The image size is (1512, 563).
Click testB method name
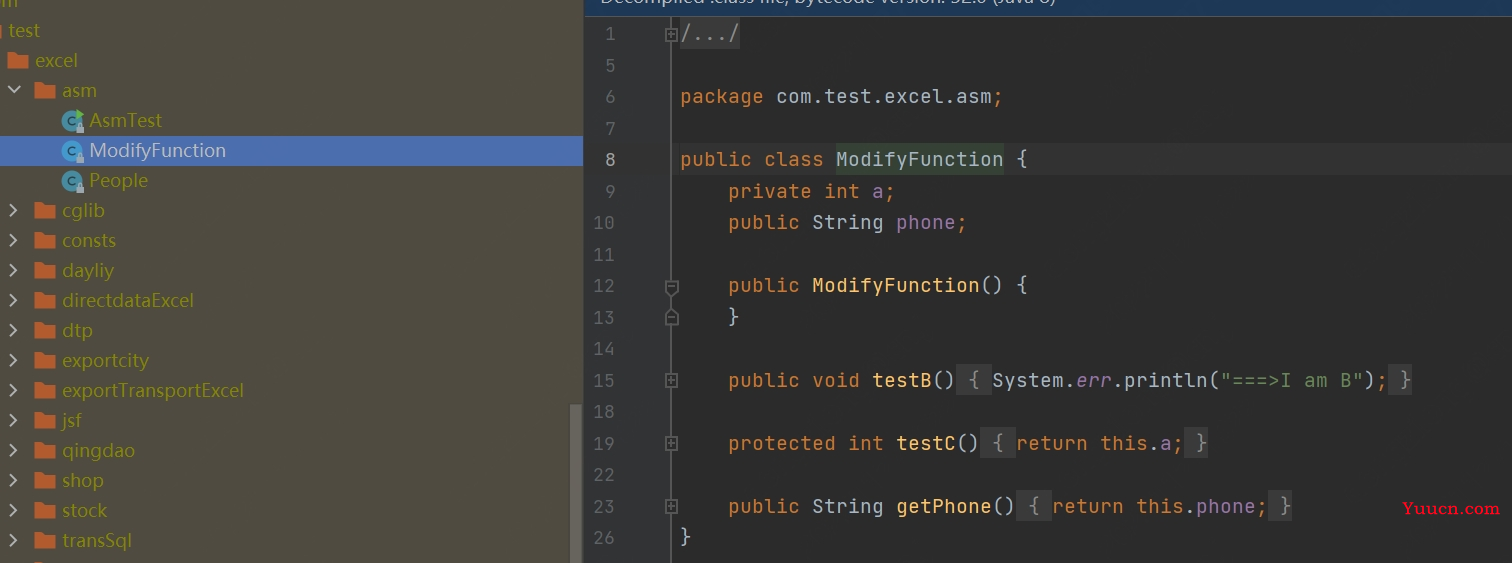point(902,380)
